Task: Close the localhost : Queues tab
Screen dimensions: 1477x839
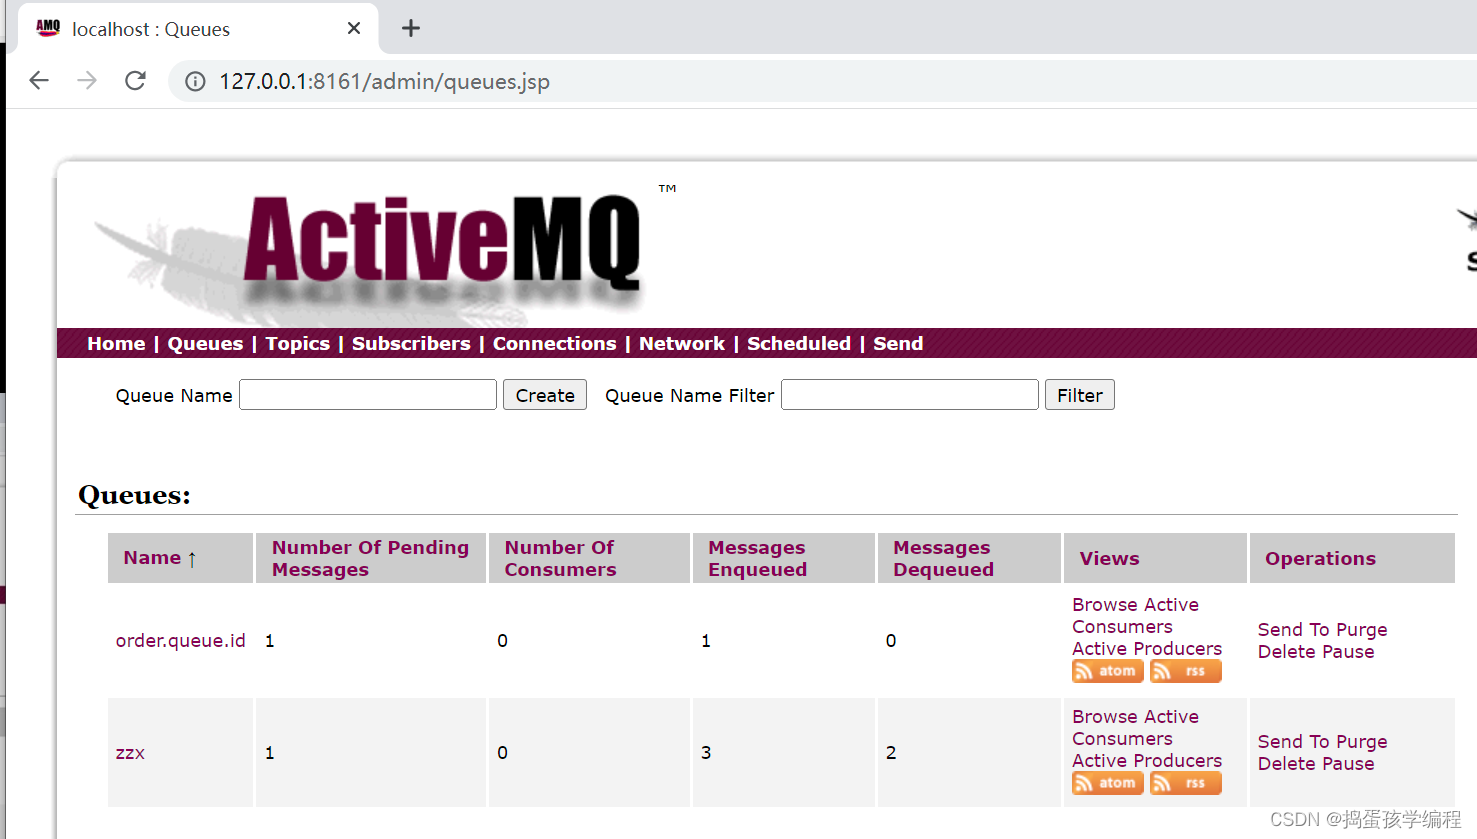Action: (353, 28)
